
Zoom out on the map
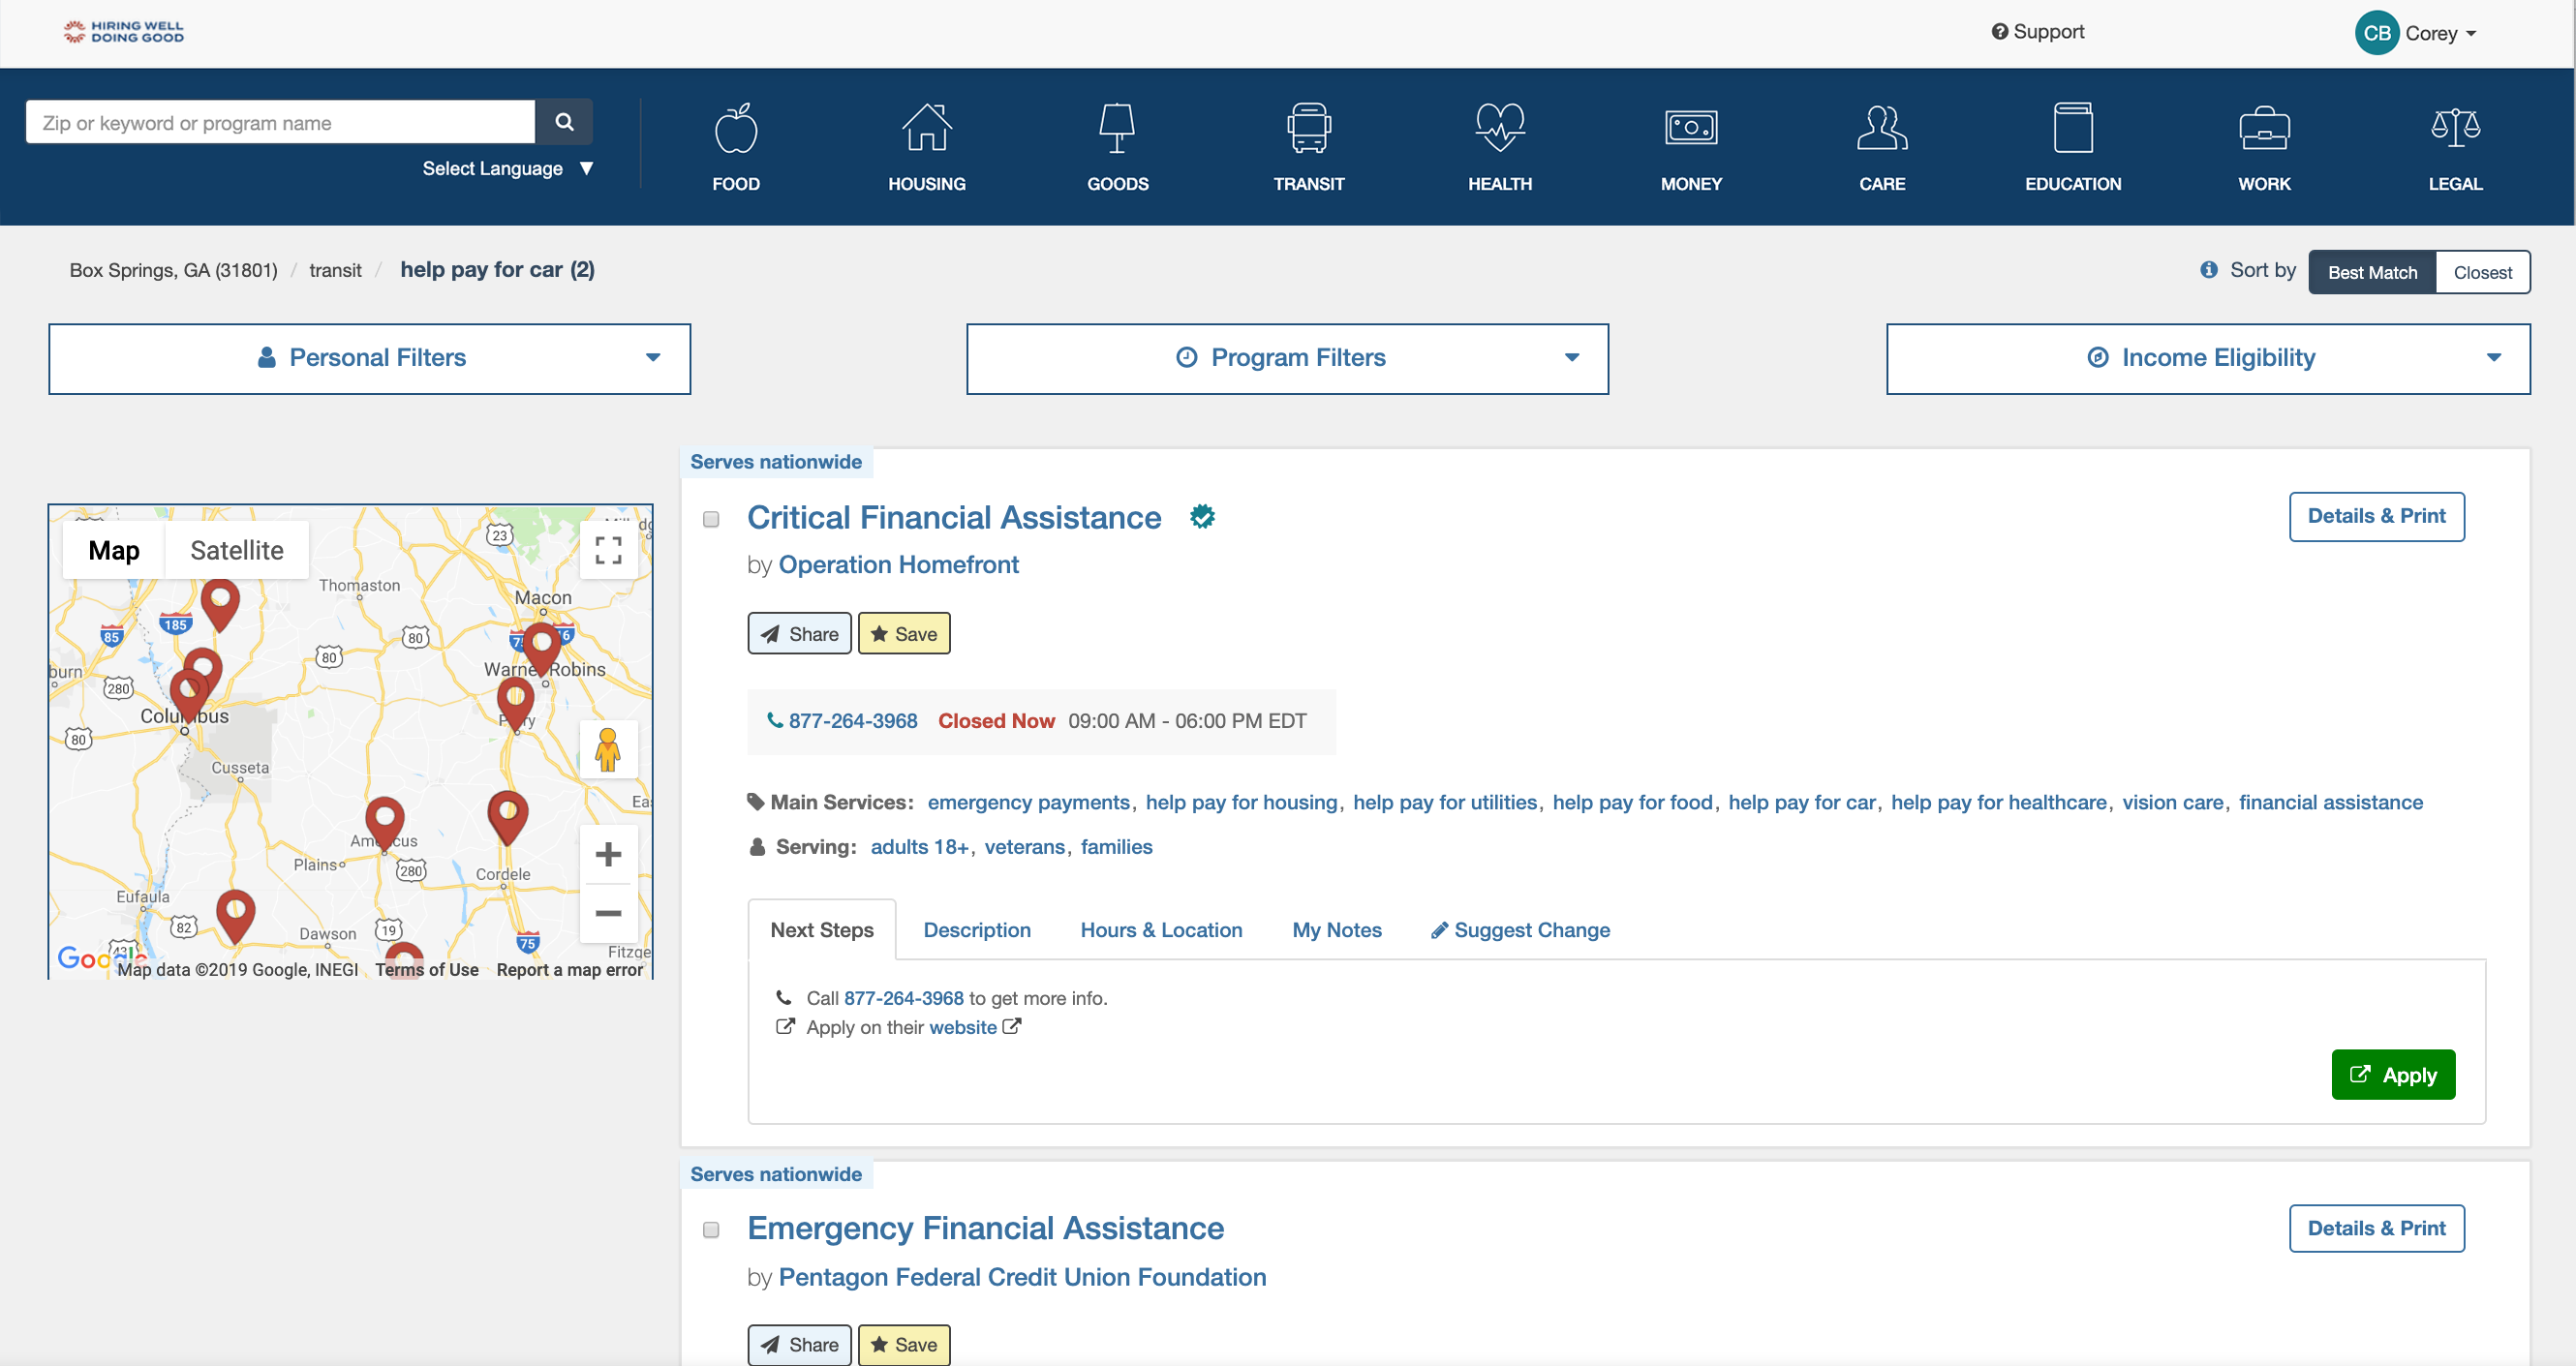(608, 913)
